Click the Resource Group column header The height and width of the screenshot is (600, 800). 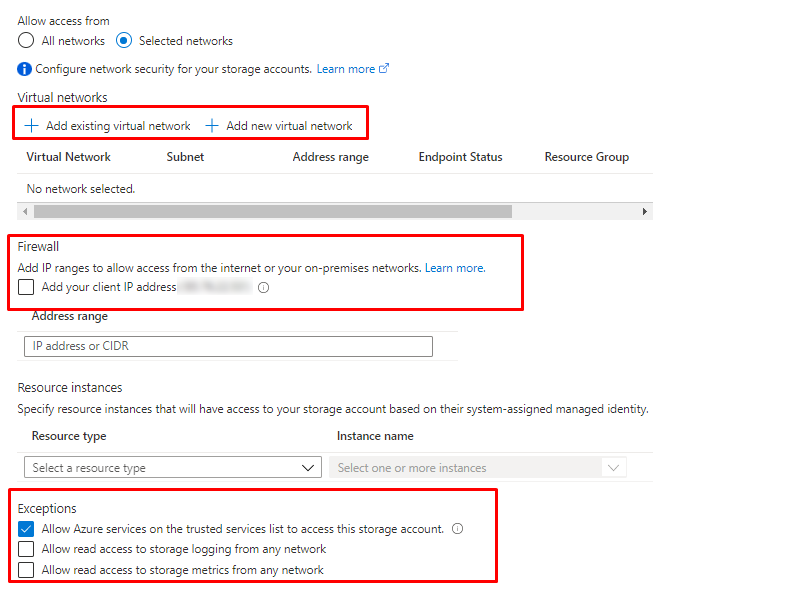point(586,157)
